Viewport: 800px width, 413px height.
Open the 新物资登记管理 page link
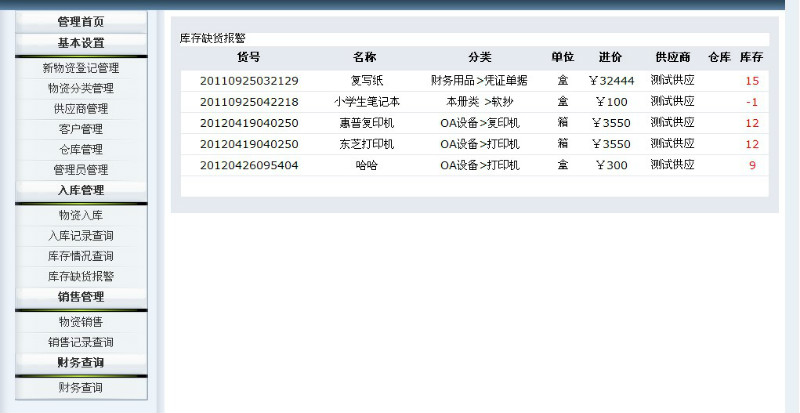[x=80, y=68]
